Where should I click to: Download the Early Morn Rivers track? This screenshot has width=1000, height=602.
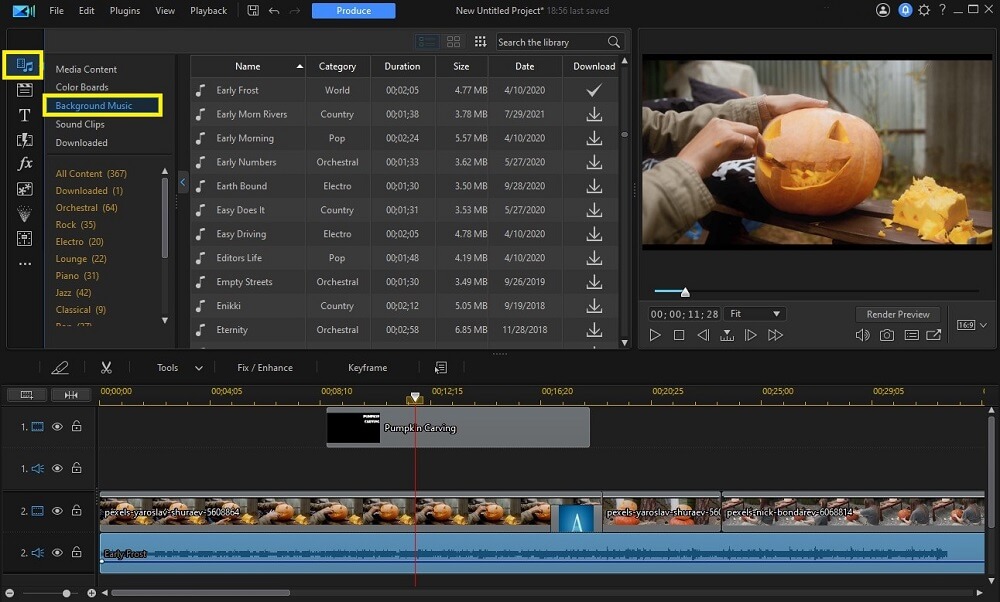pyautogui.click(x=594, y=114)
